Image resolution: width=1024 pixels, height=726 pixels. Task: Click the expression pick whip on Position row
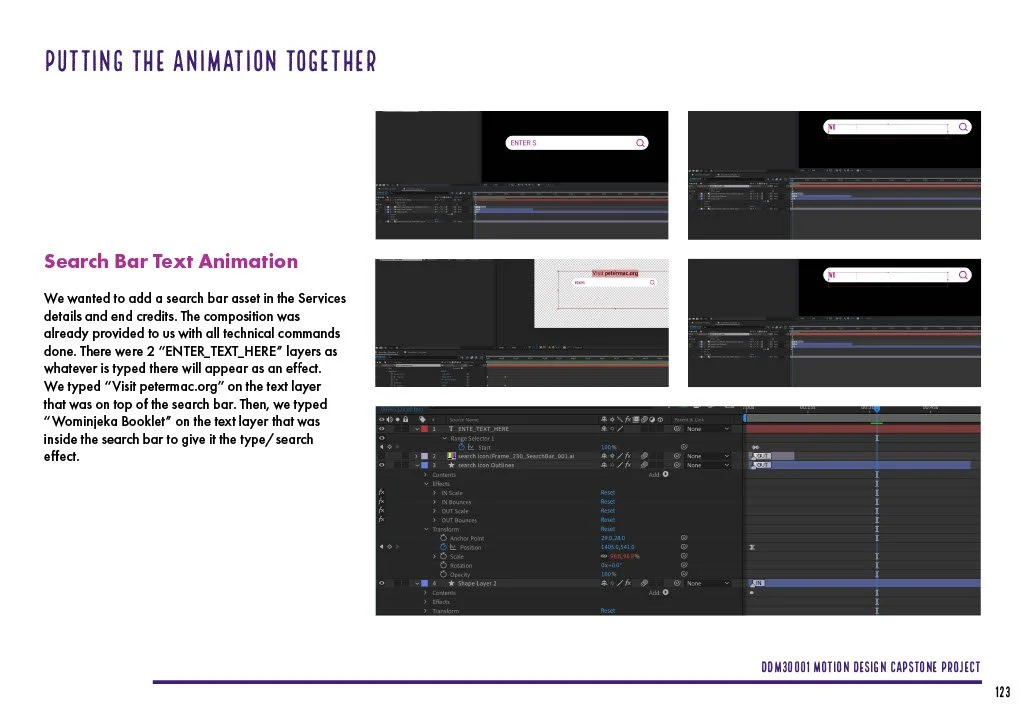pos(684,547)
